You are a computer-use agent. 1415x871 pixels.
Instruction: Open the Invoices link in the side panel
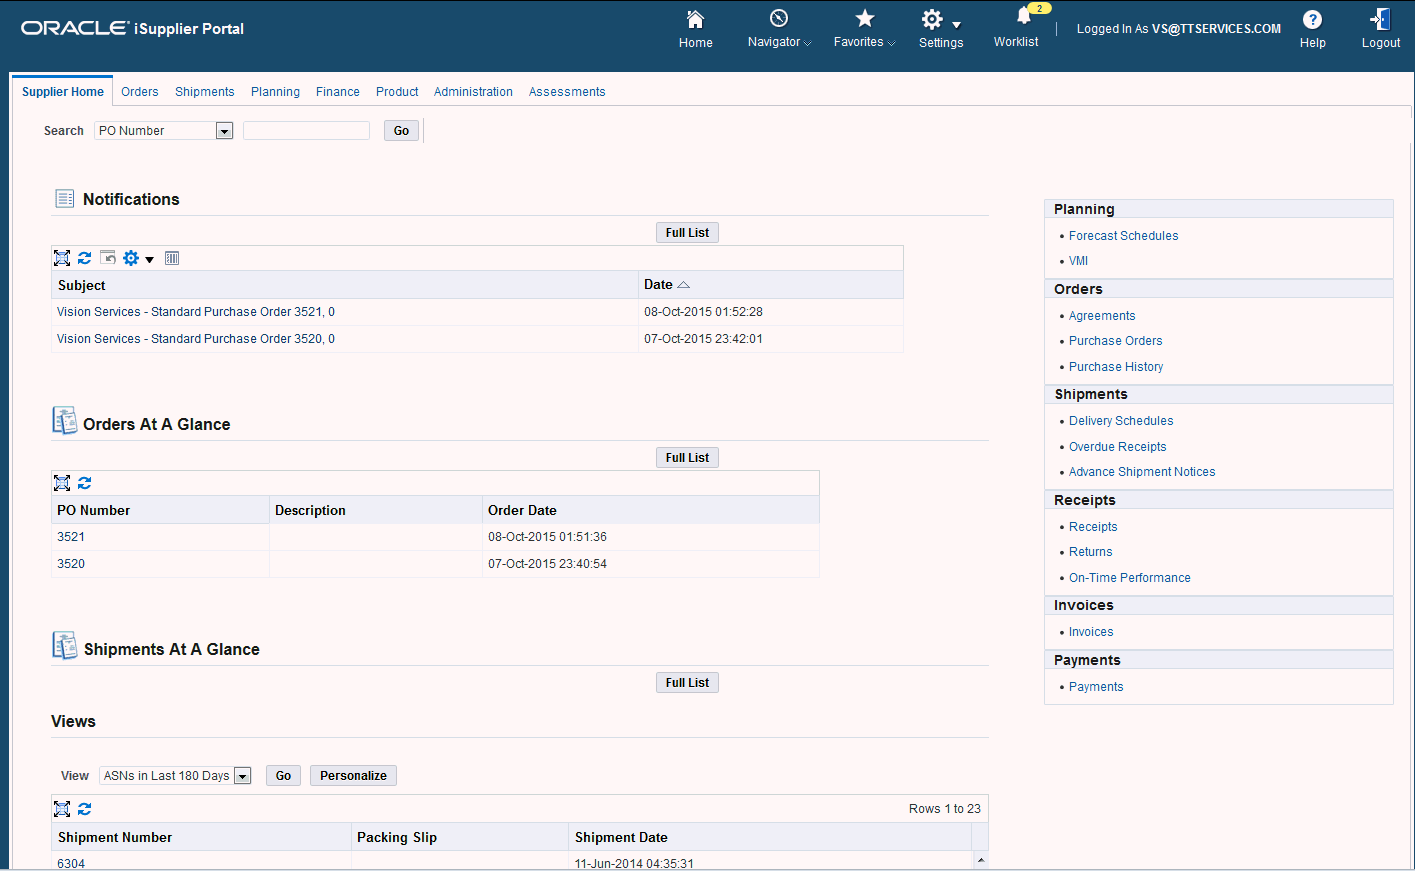1091,632
